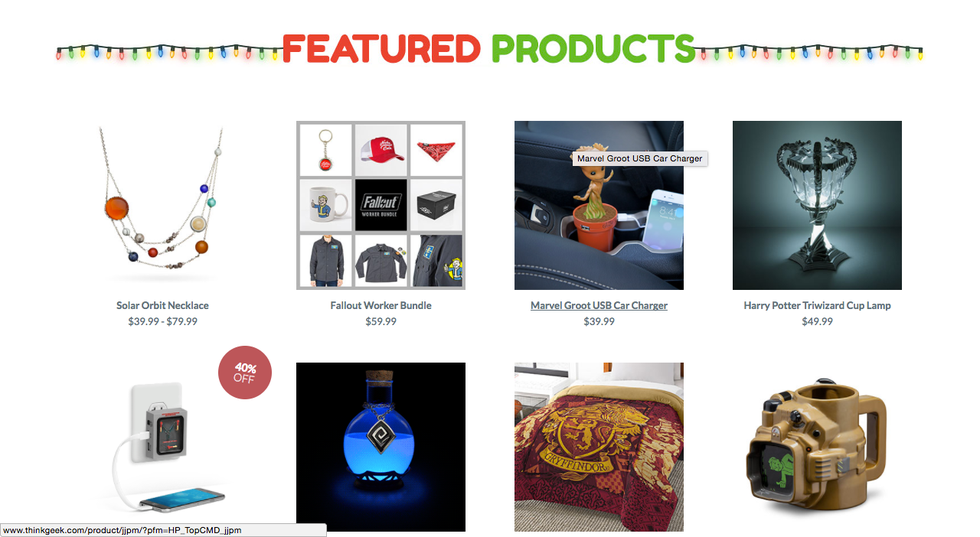
Task: Click the red trucker cap tile in bundle
Action: (381, 149)
